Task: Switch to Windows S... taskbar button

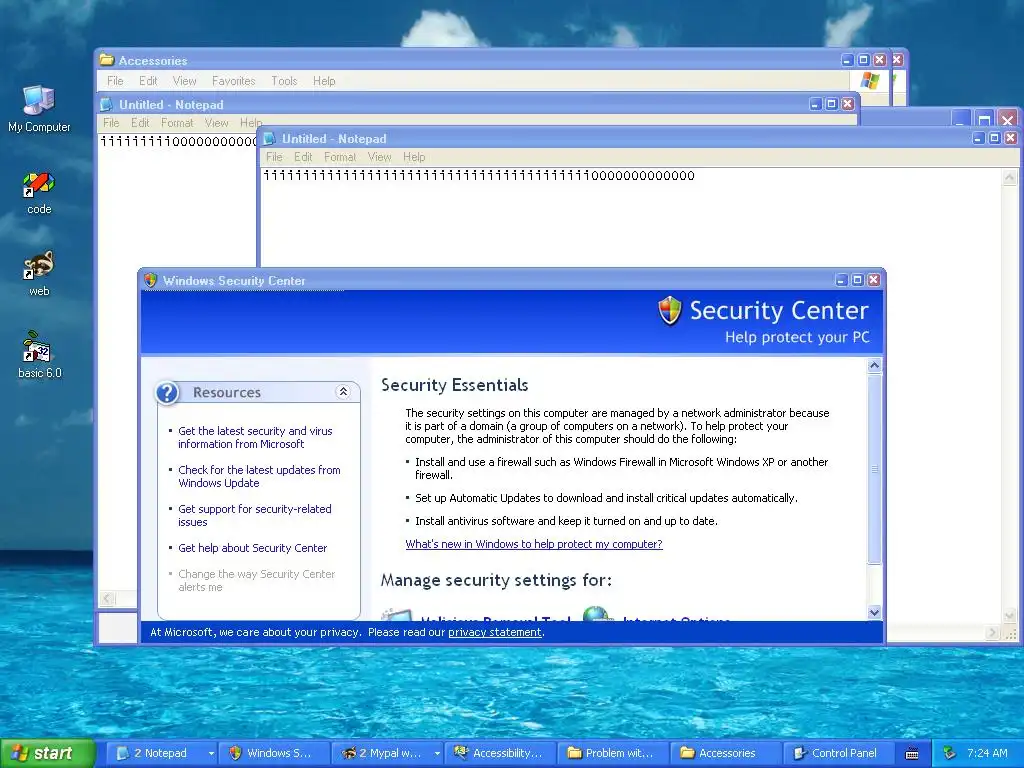Action: pos(273,753)
